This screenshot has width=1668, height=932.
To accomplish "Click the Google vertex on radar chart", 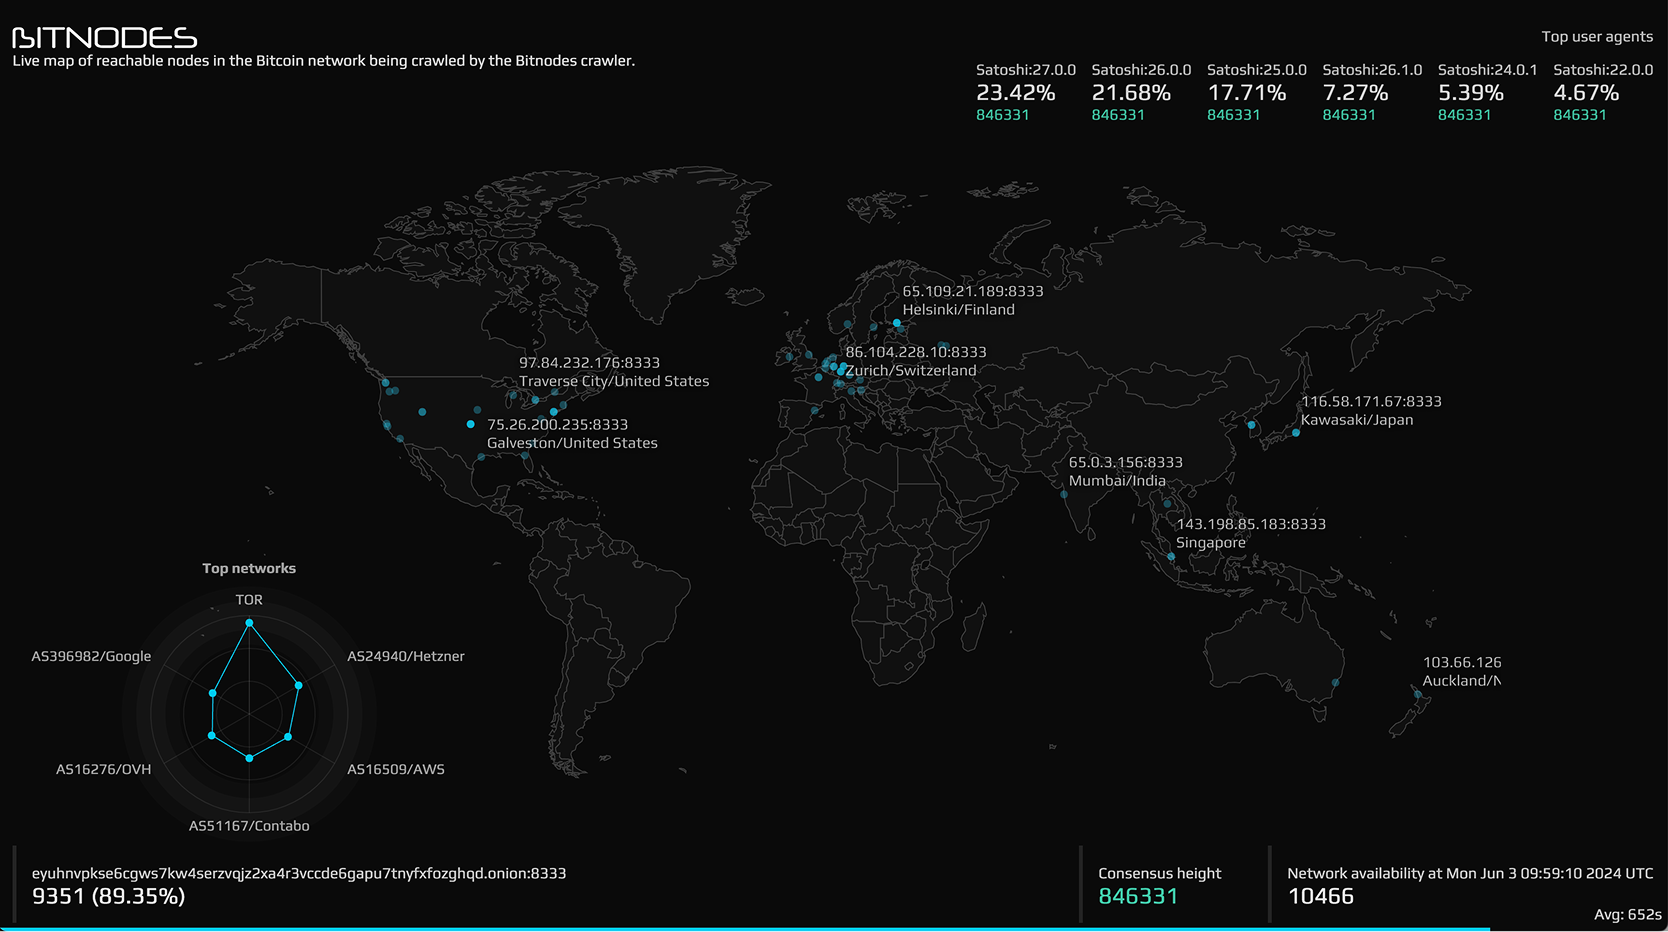I will (x=212, y=693).
